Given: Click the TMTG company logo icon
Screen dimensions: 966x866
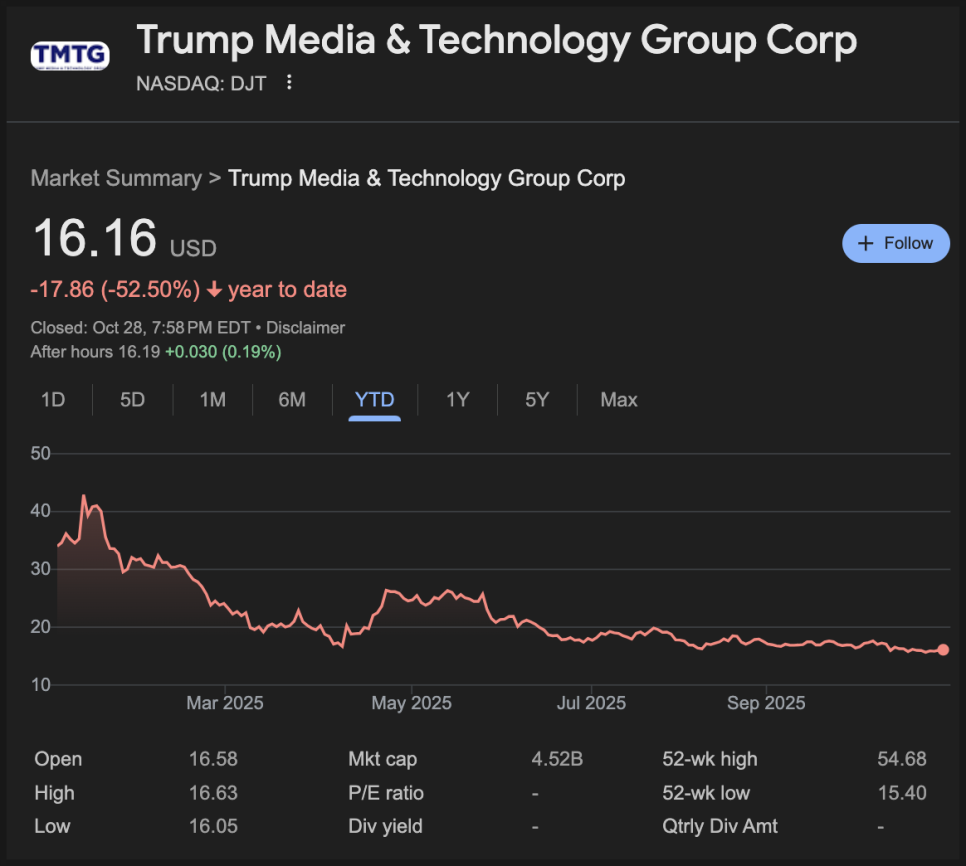Looking at the screenshot, I should pos(69,56).
